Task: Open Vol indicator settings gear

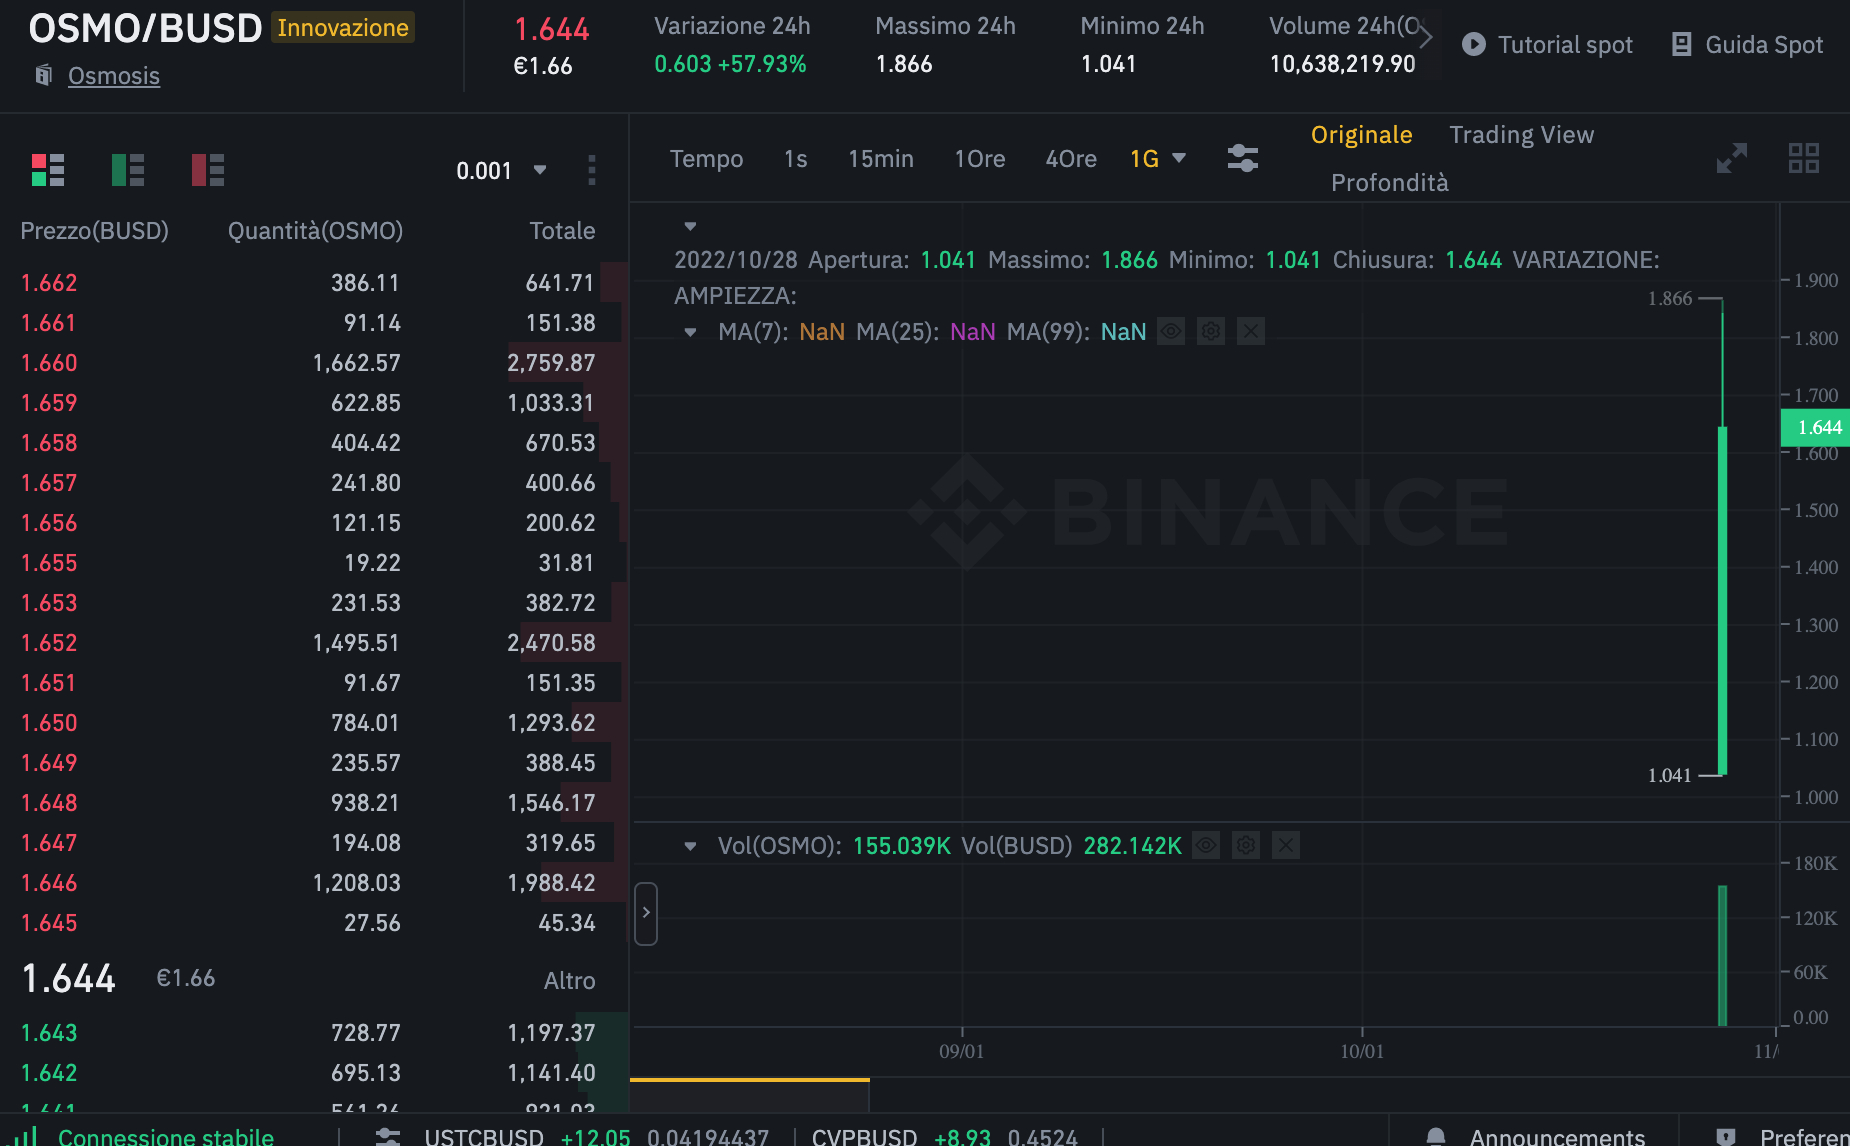Action: [1246, 846]
